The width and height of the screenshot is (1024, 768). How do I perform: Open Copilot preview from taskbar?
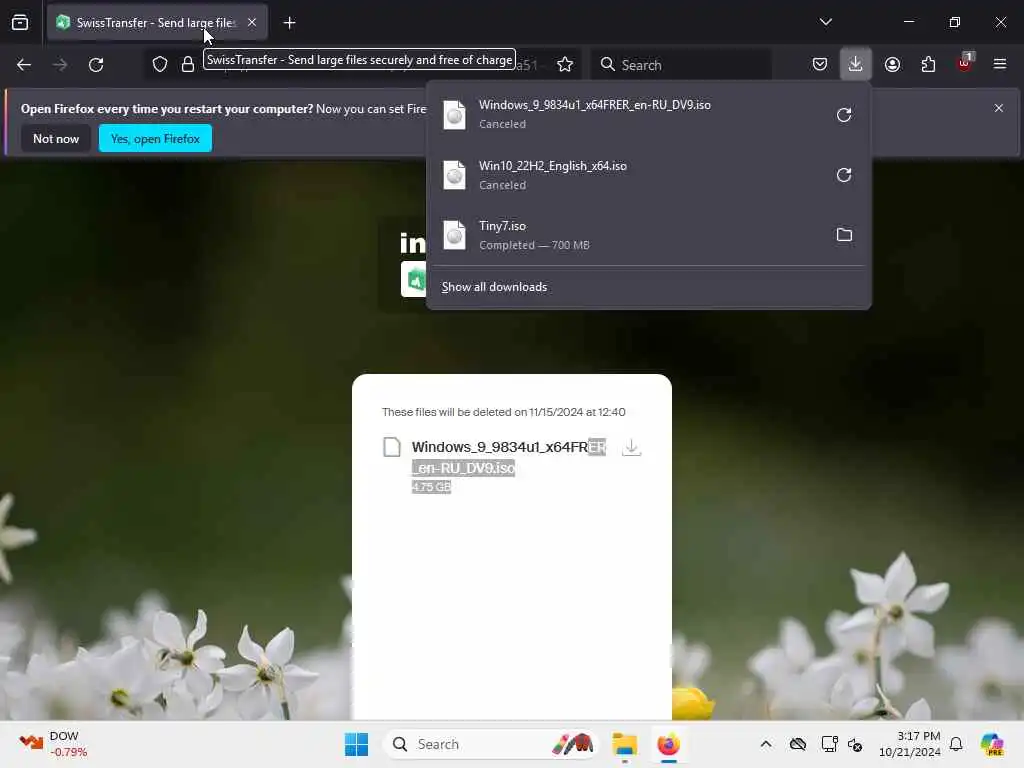[992, 744]
